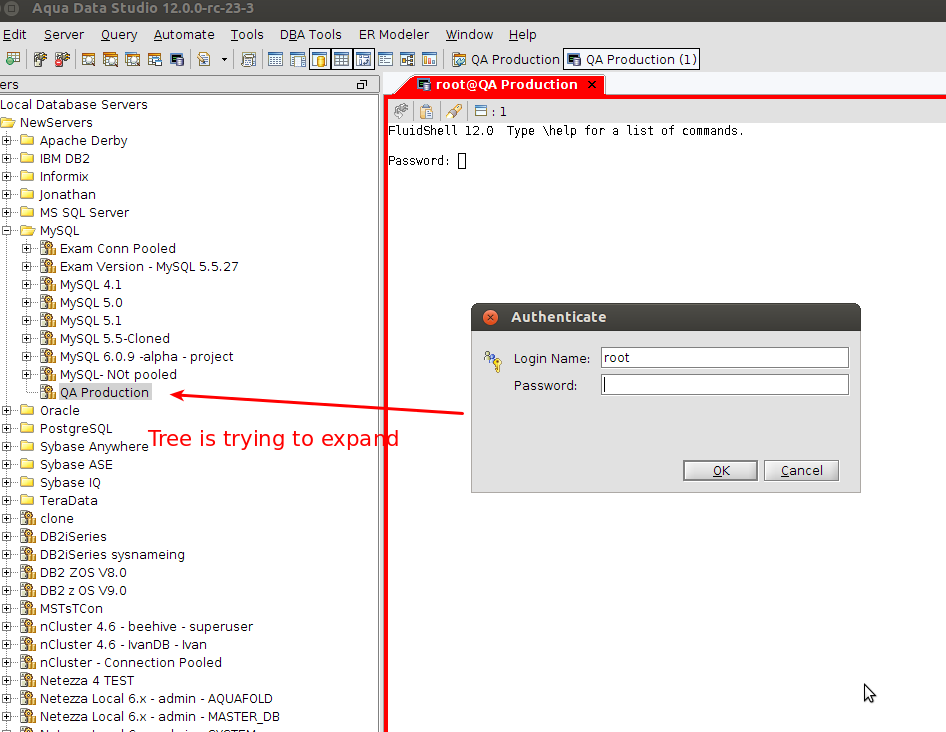Toggle the sort-arrows panel button

coord(364,59)
